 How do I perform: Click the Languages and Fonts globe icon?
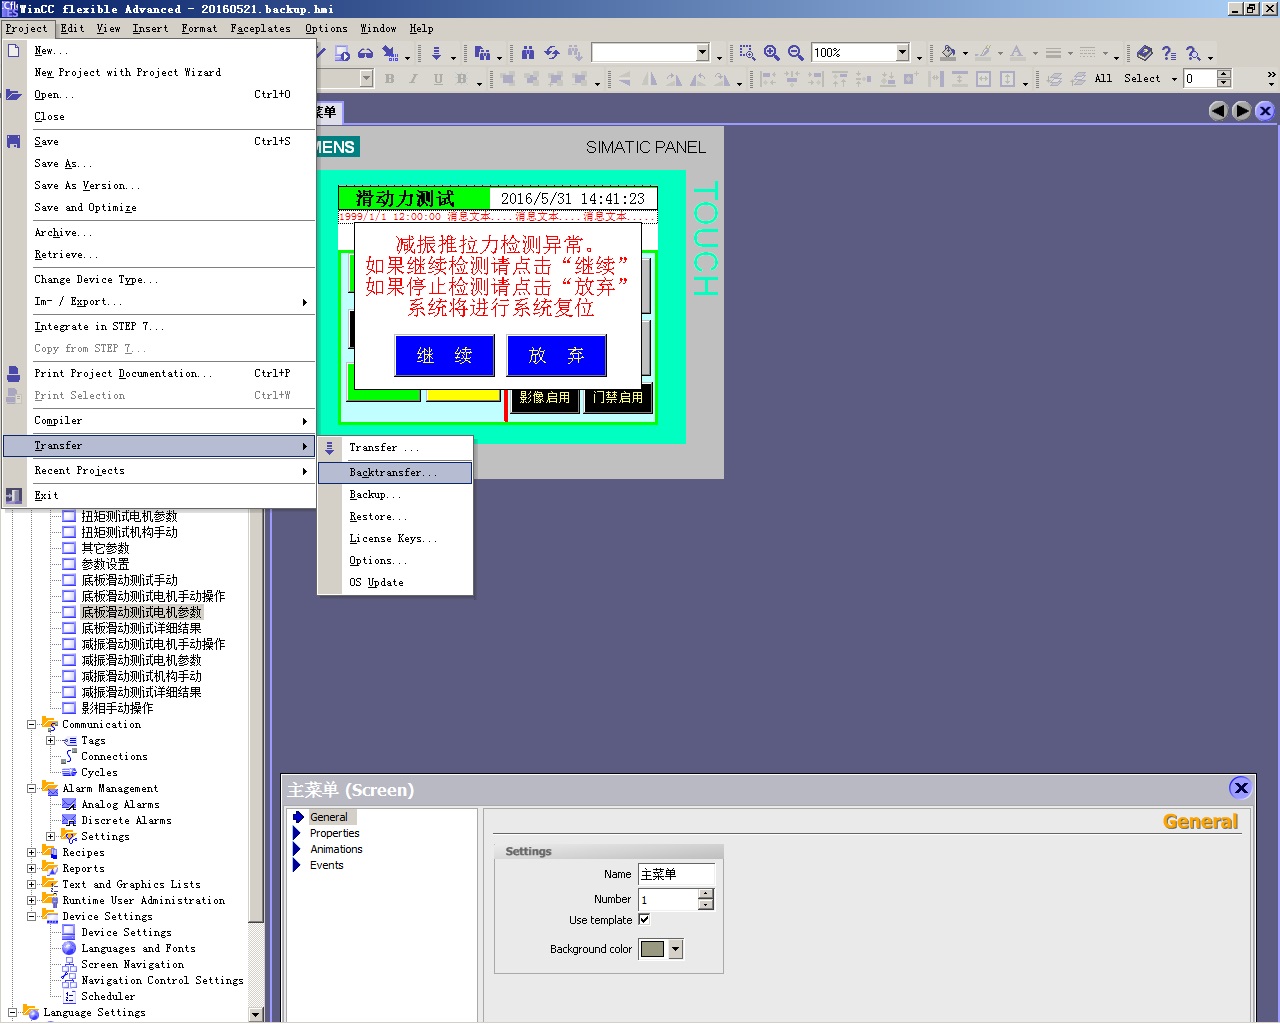tap(69, 948)
